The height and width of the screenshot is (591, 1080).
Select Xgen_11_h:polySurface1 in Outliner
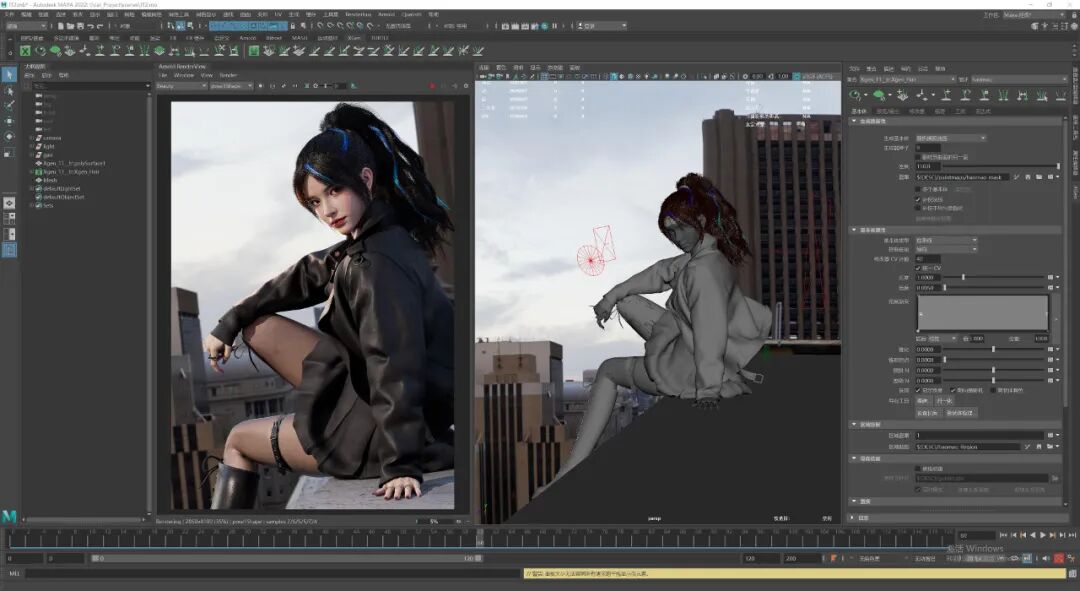(x=74, y=163)
